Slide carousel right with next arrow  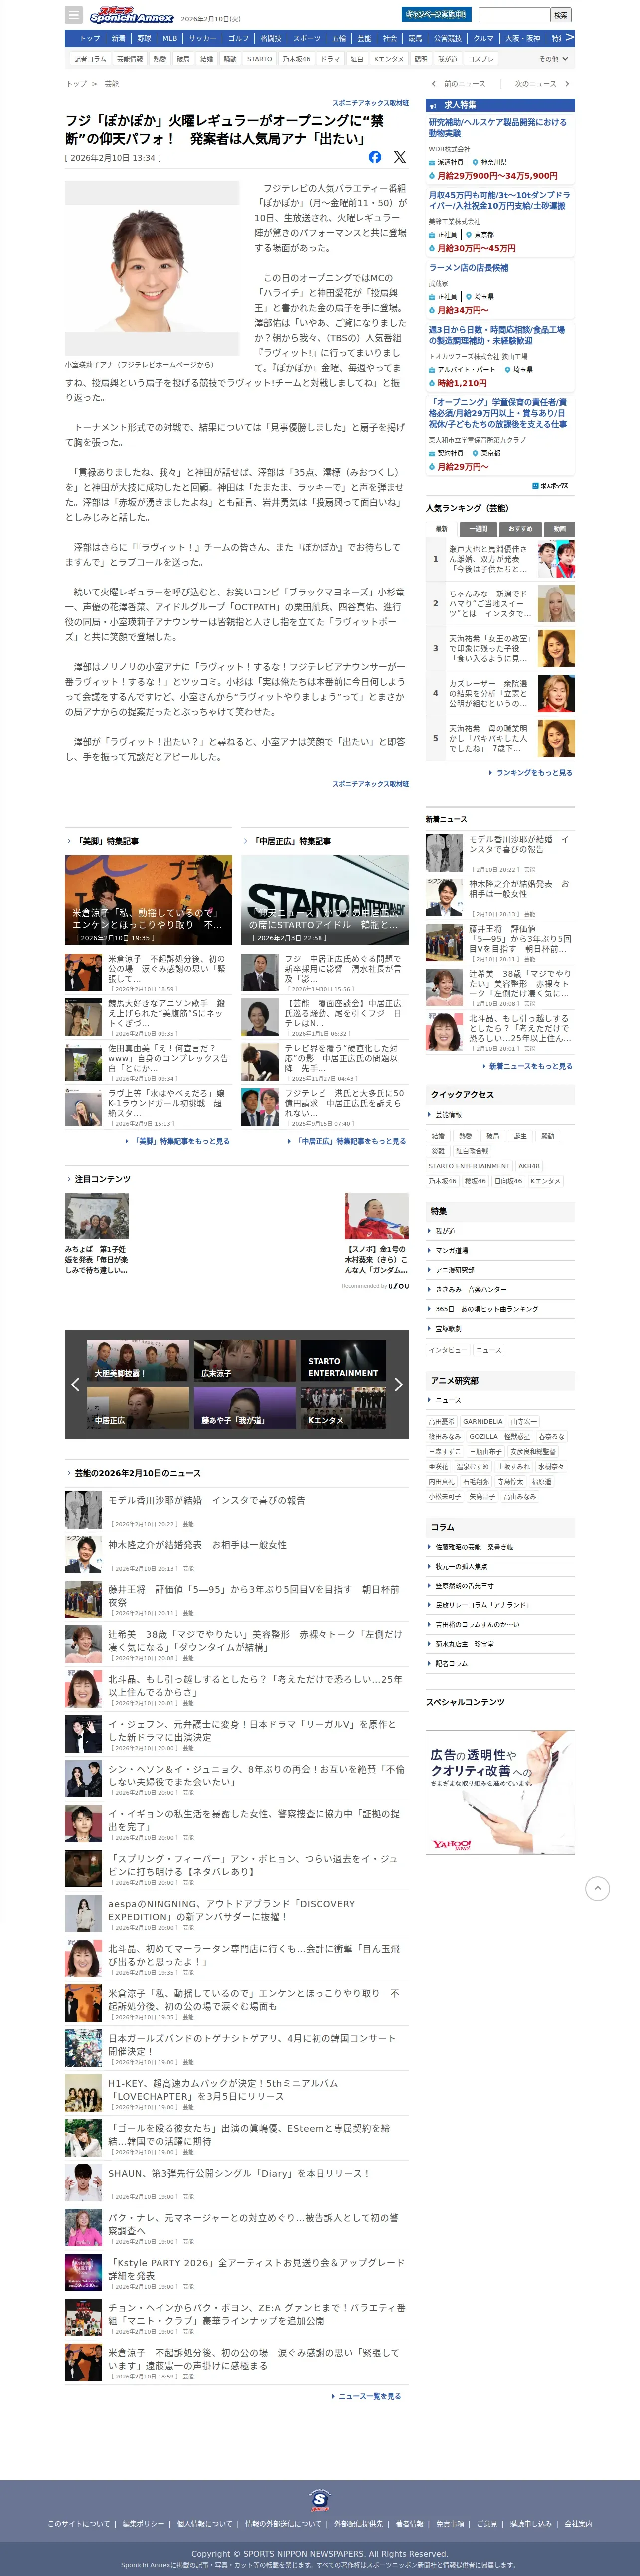[x=398, y=1384]
